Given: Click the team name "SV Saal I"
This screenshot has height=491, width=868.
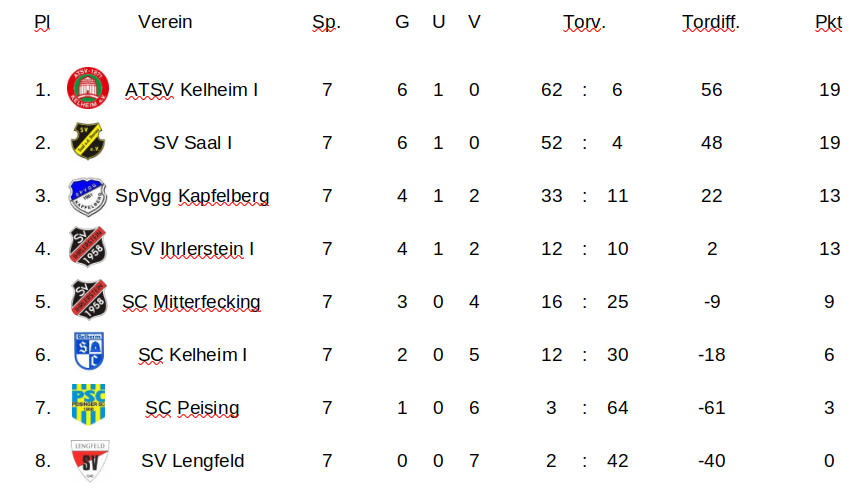Looking at the screenshot, I should [x=193, y=143].
